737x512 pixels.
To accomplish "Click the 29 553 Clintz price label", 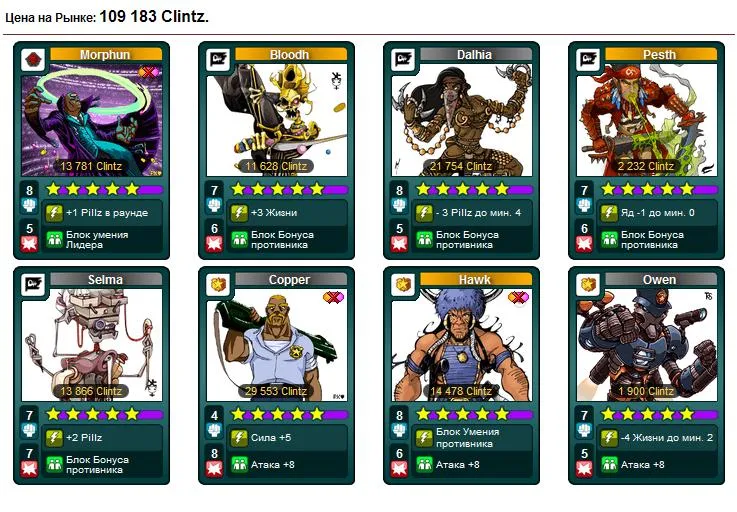I will (x=276, y=391).
